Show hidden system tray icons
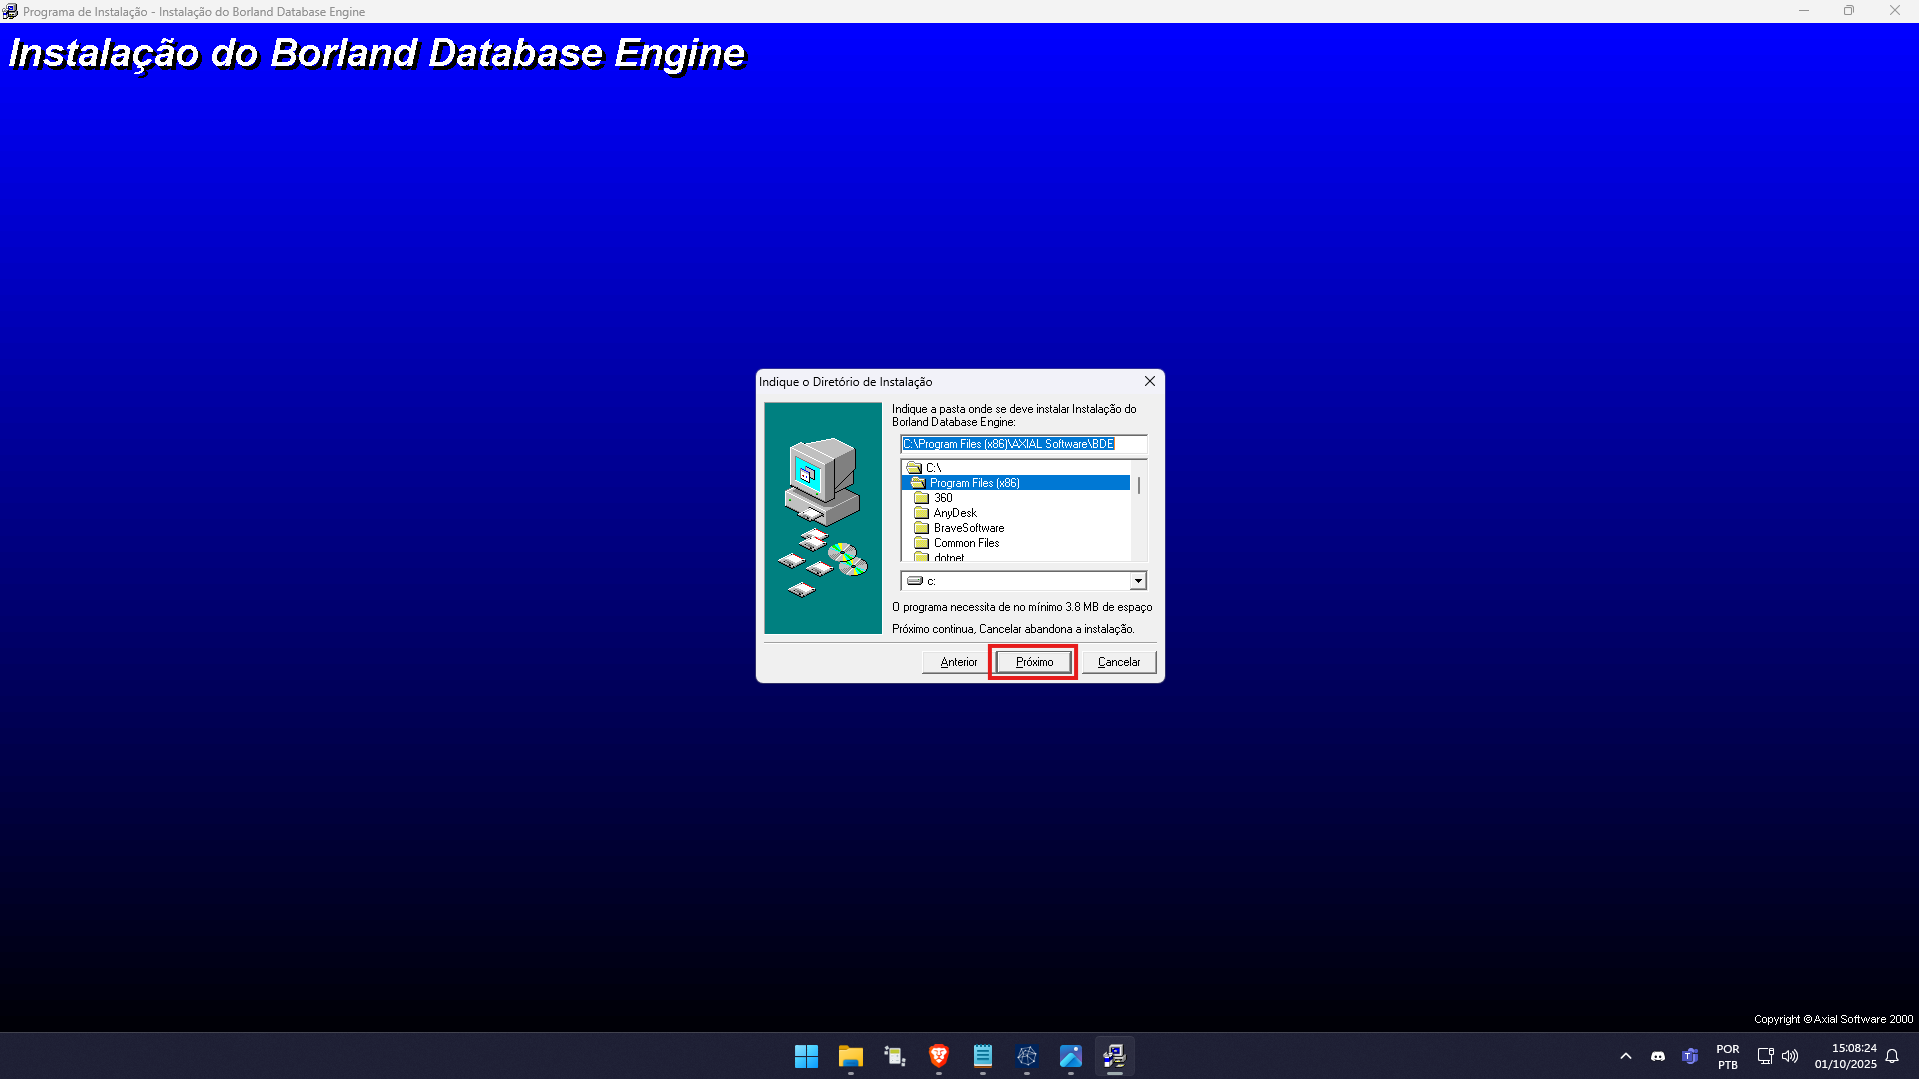The height and width of the screenshot is (1079, 1919). [1625, 1056]
